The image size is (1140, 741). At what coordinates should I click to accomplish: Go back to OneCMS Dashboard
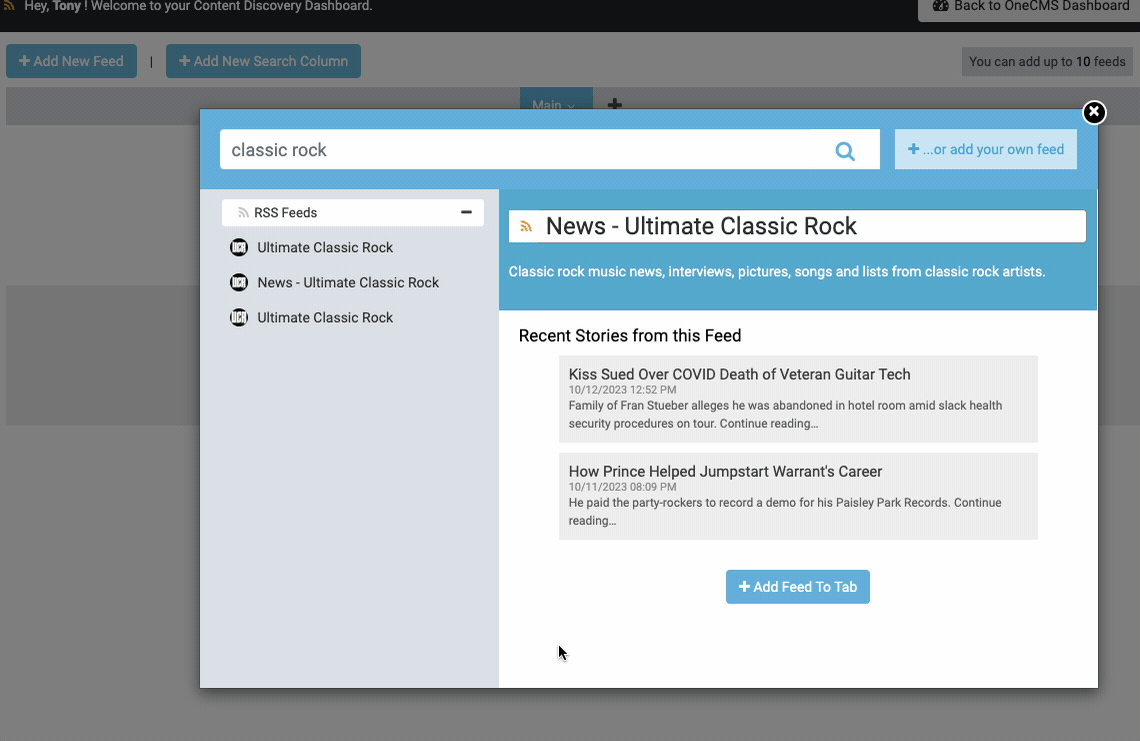[x=1029, y=7]
